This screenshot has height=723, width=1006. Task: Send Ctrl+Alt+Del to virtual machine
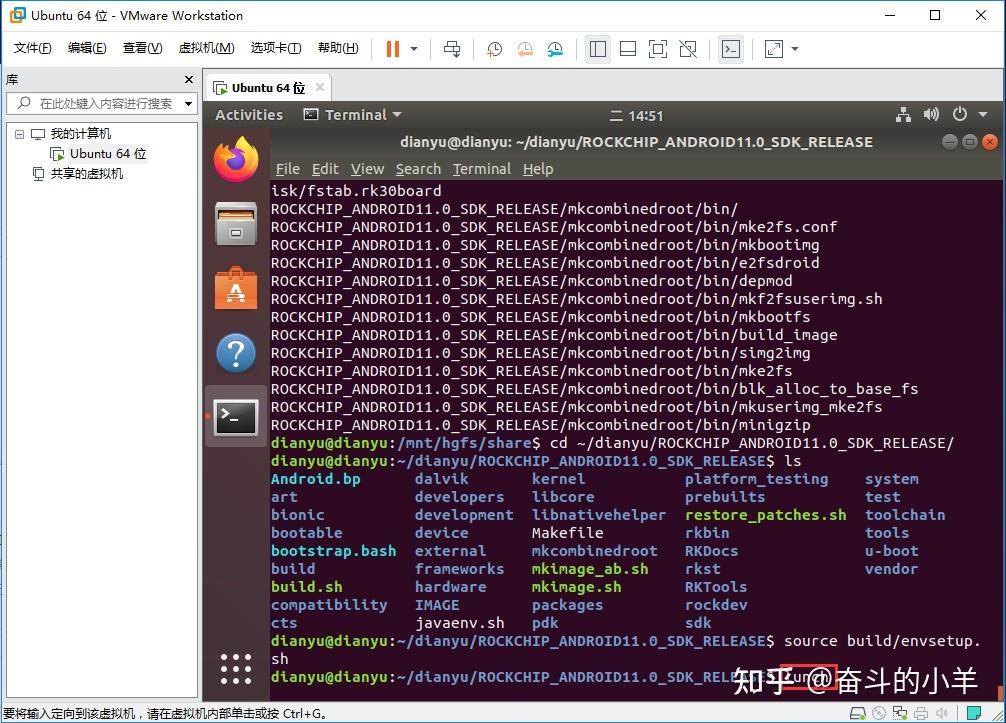tap(451, 48)
